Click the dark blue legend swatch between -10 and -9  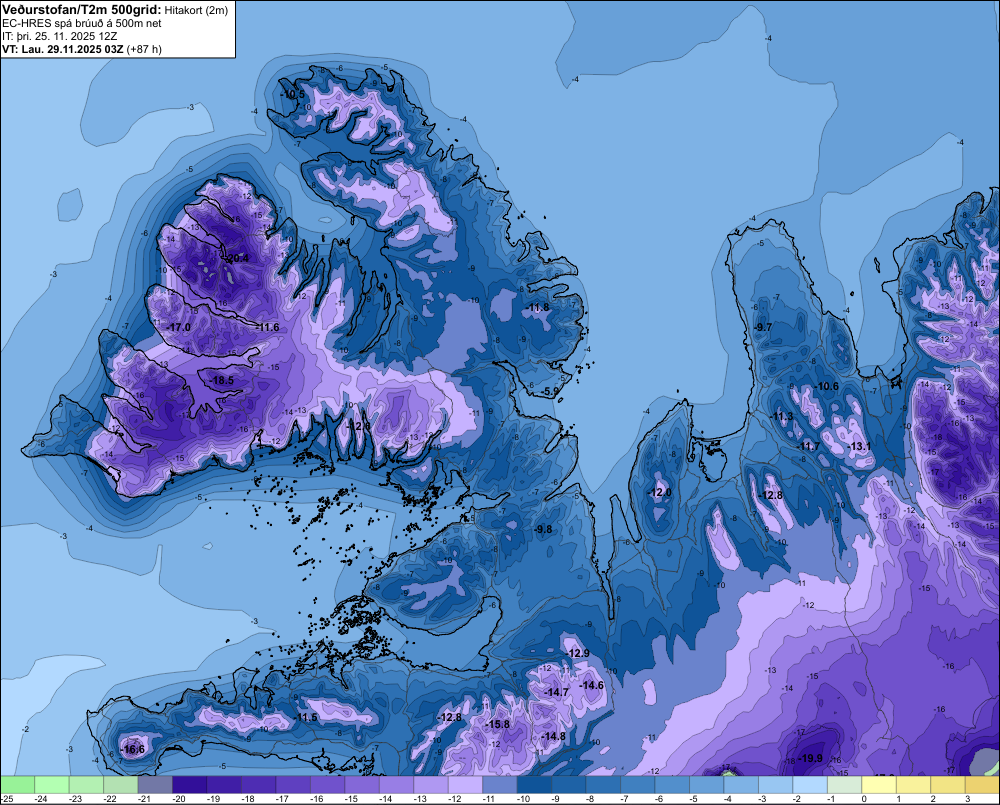pyautogui.click(x=534, y=785)
